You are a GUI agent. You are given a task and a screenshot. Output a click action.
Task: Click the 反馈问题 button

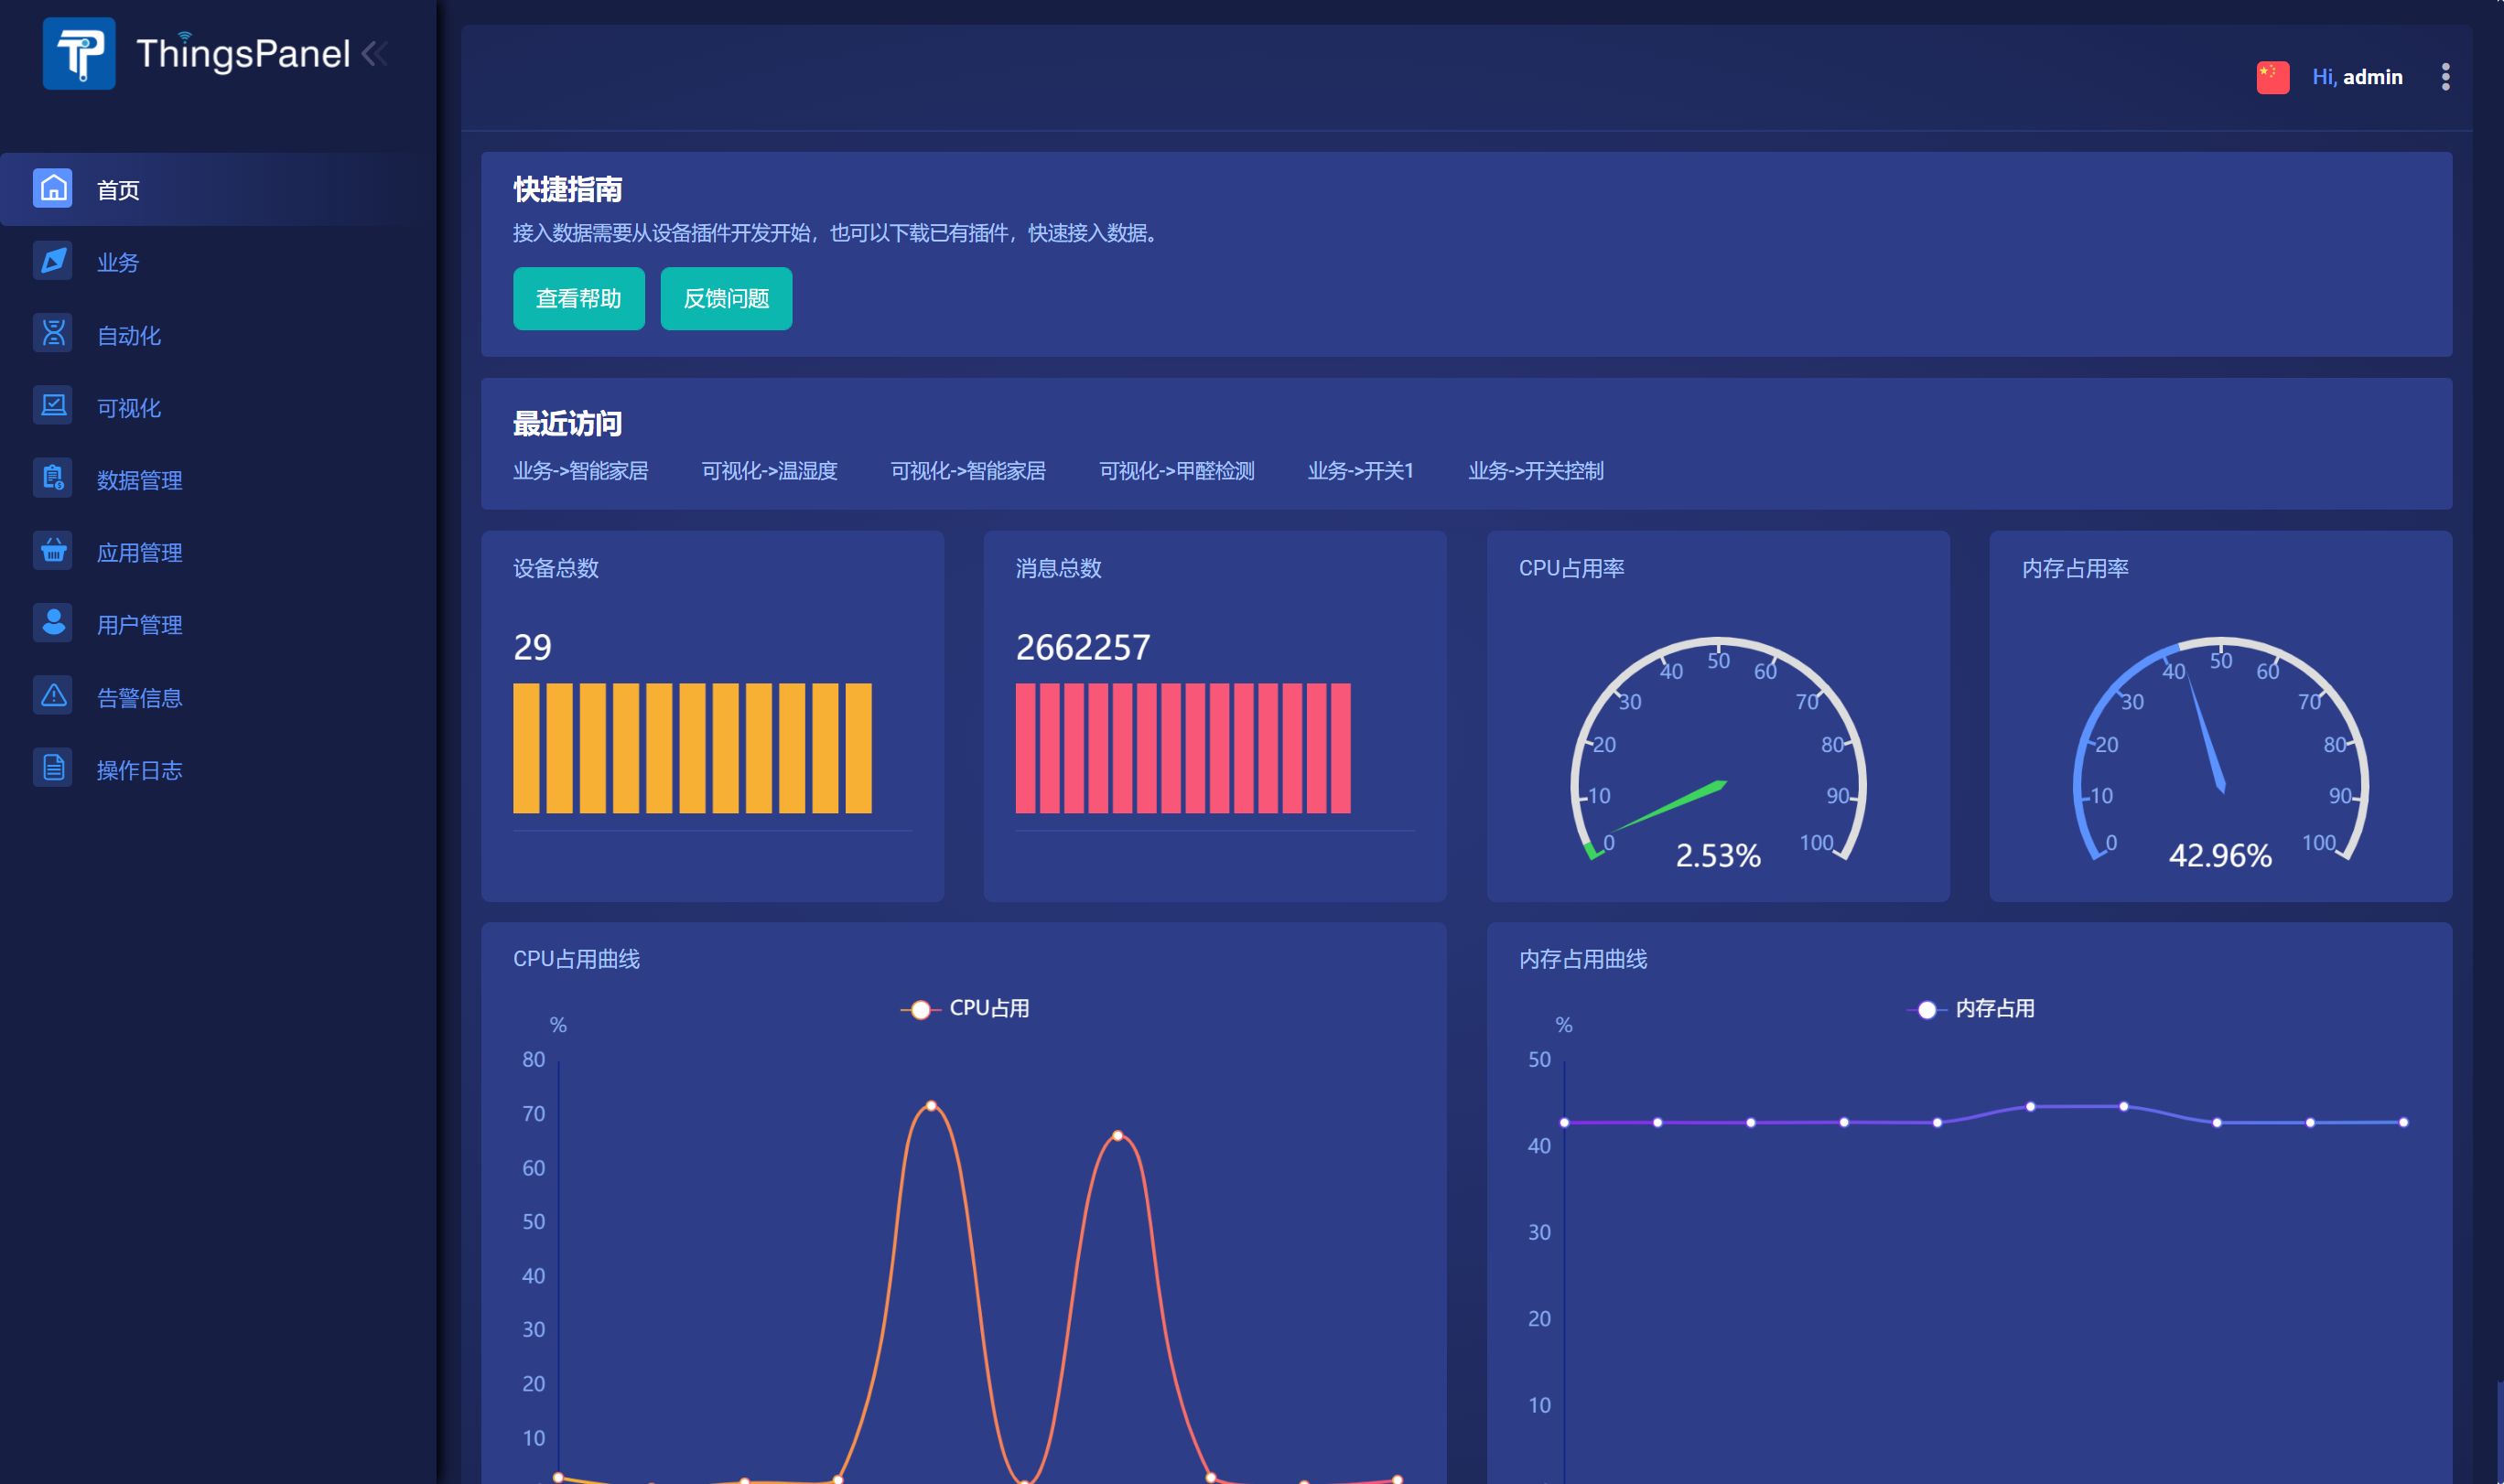(726, 298)
